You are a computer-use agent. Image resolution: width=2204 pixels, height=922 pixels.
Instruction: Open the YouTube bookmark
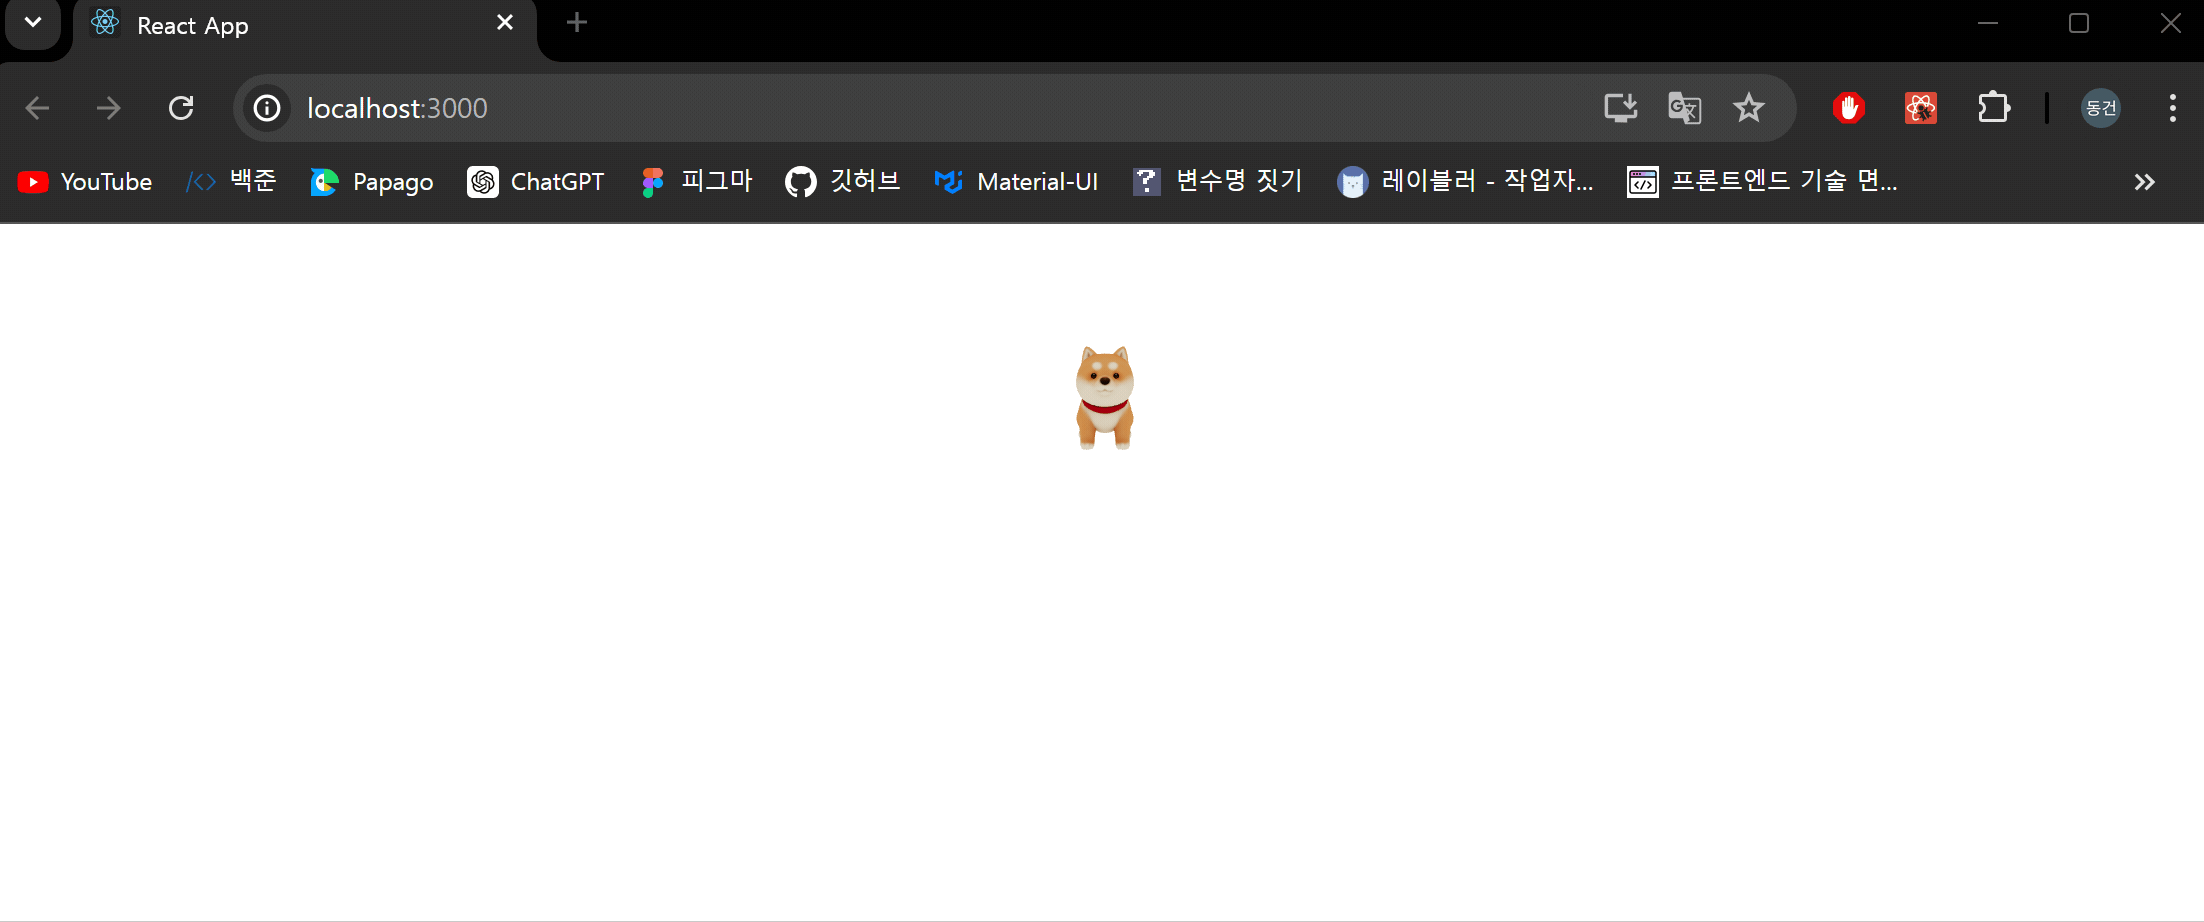point(85,182)
